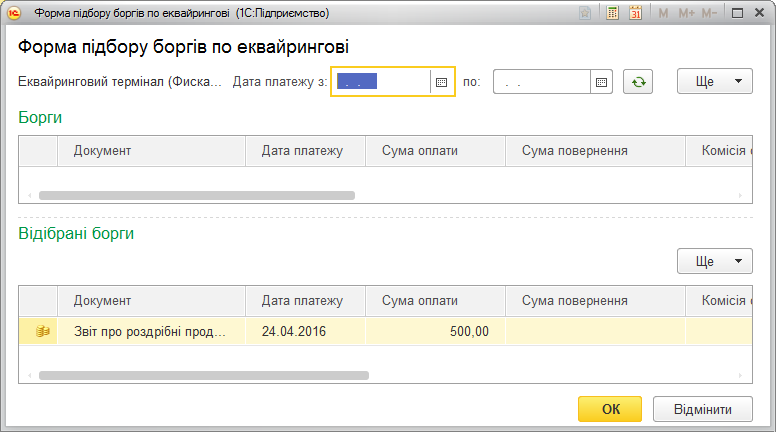Click 'Сума повернення' header in Відібрані борги table
Screen dimensions: 776x432
coord(595,301)
